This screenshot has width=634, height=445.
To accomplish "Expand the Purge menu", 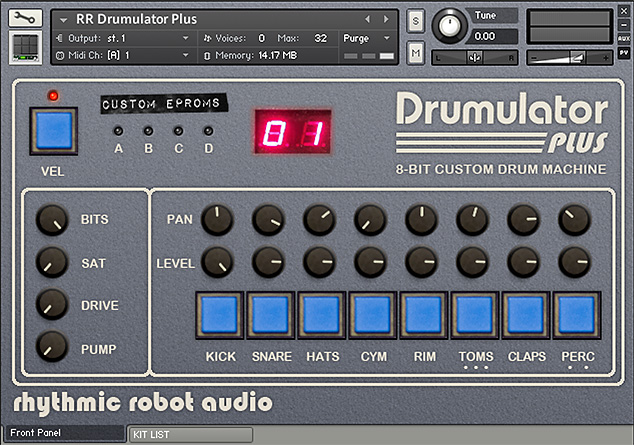I will point(366,38).
